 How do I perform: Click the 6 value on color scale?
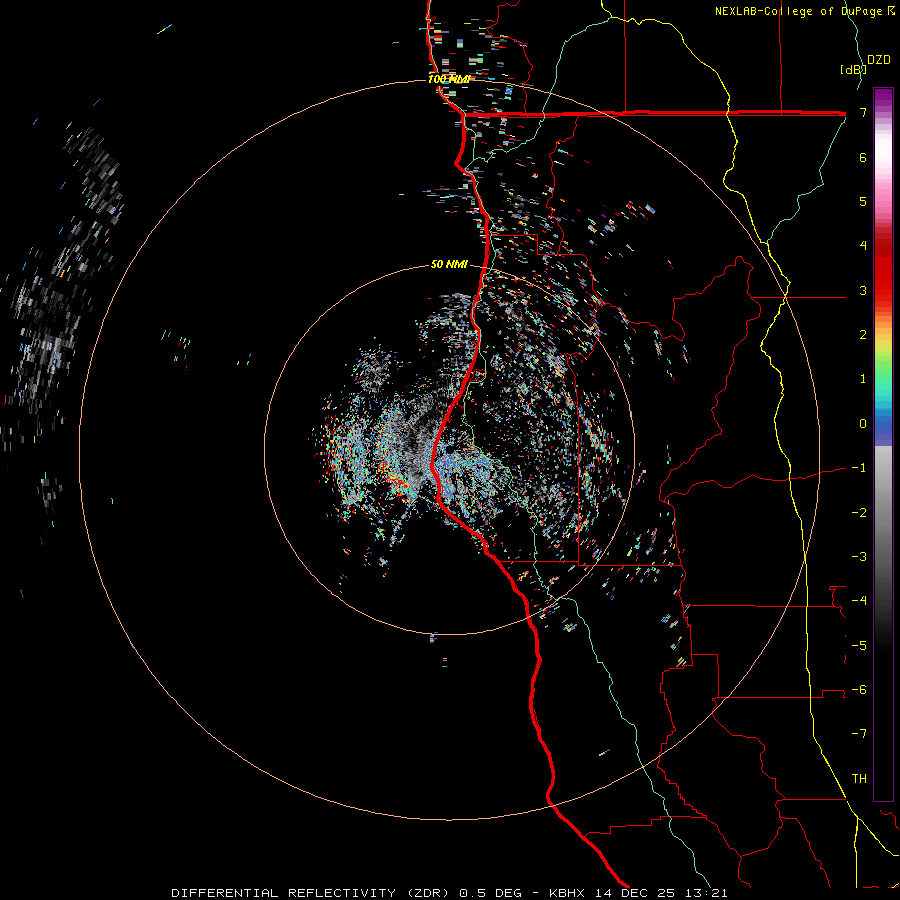coord(863,157)
